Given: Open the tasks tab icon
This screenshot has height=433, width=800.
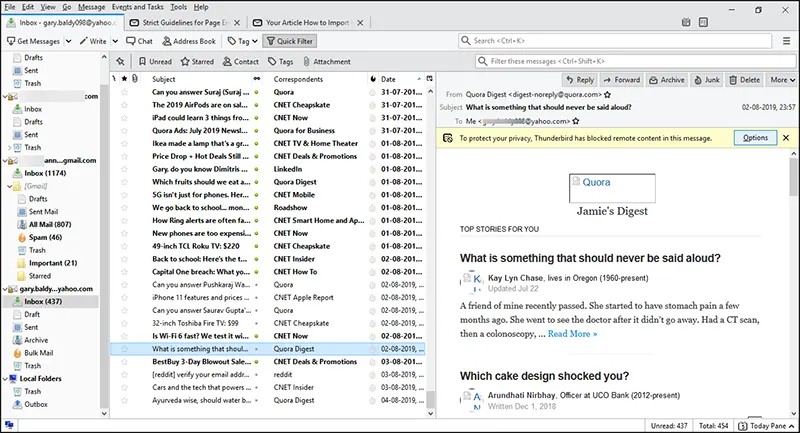Looking at the screenshot, I should [703, 22].
